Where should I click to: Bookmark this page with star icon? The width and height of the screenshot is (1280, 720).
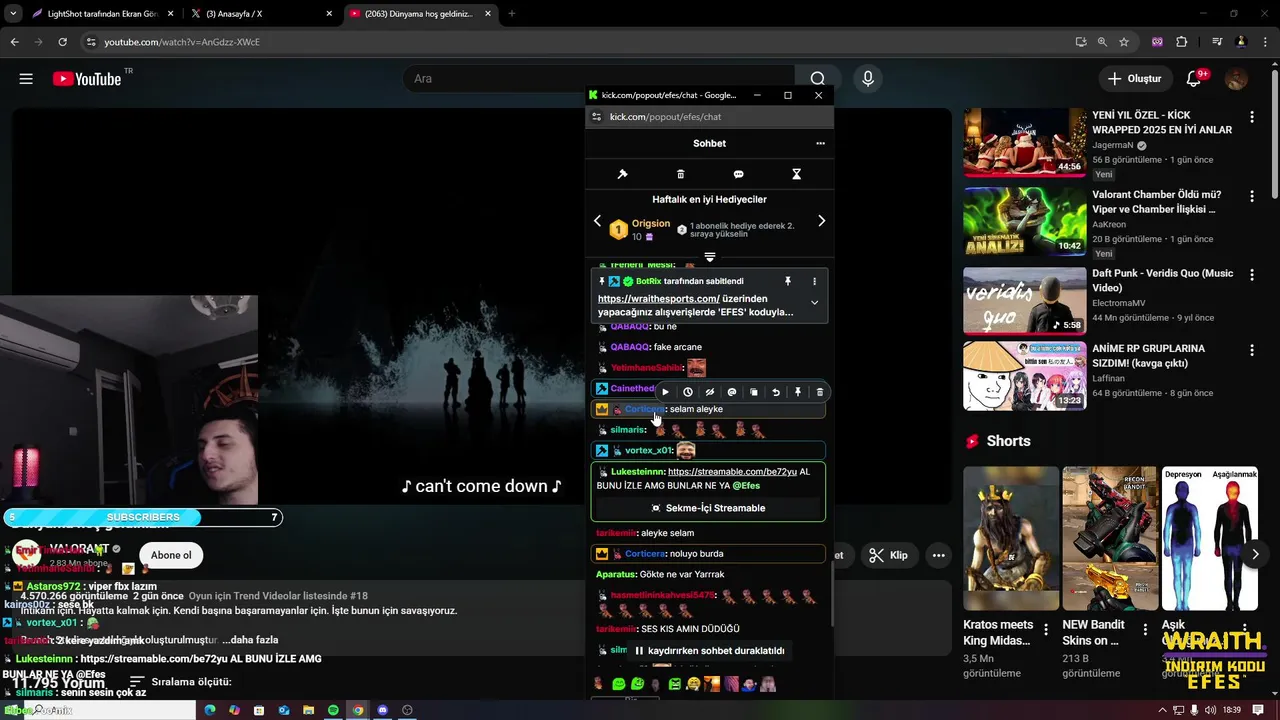1124,42
